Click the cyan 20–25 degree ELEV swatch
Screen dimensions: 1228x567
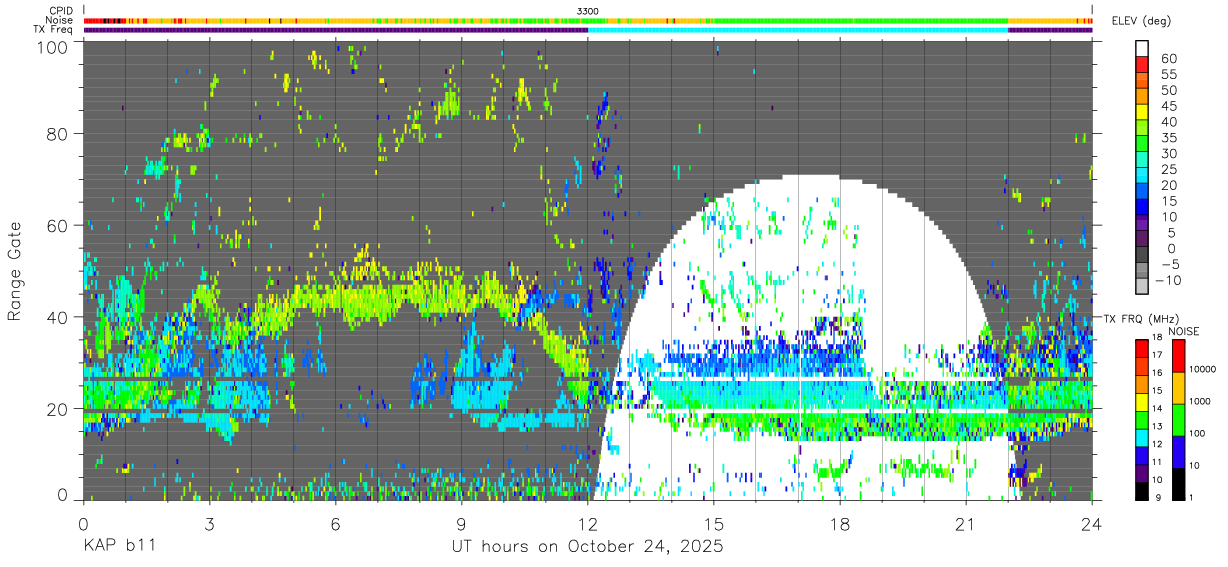click(1142, 174)
